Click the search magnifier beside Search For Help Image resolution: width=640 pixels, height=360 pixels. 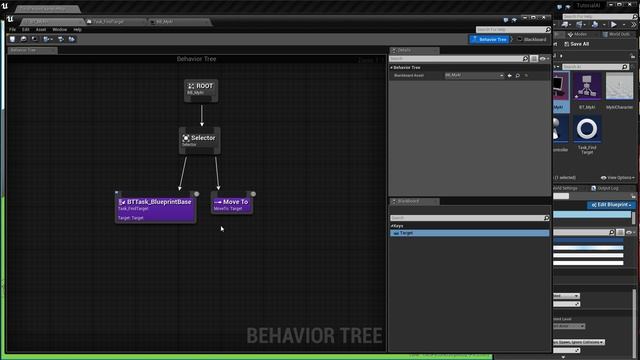[x=548, y=29]
